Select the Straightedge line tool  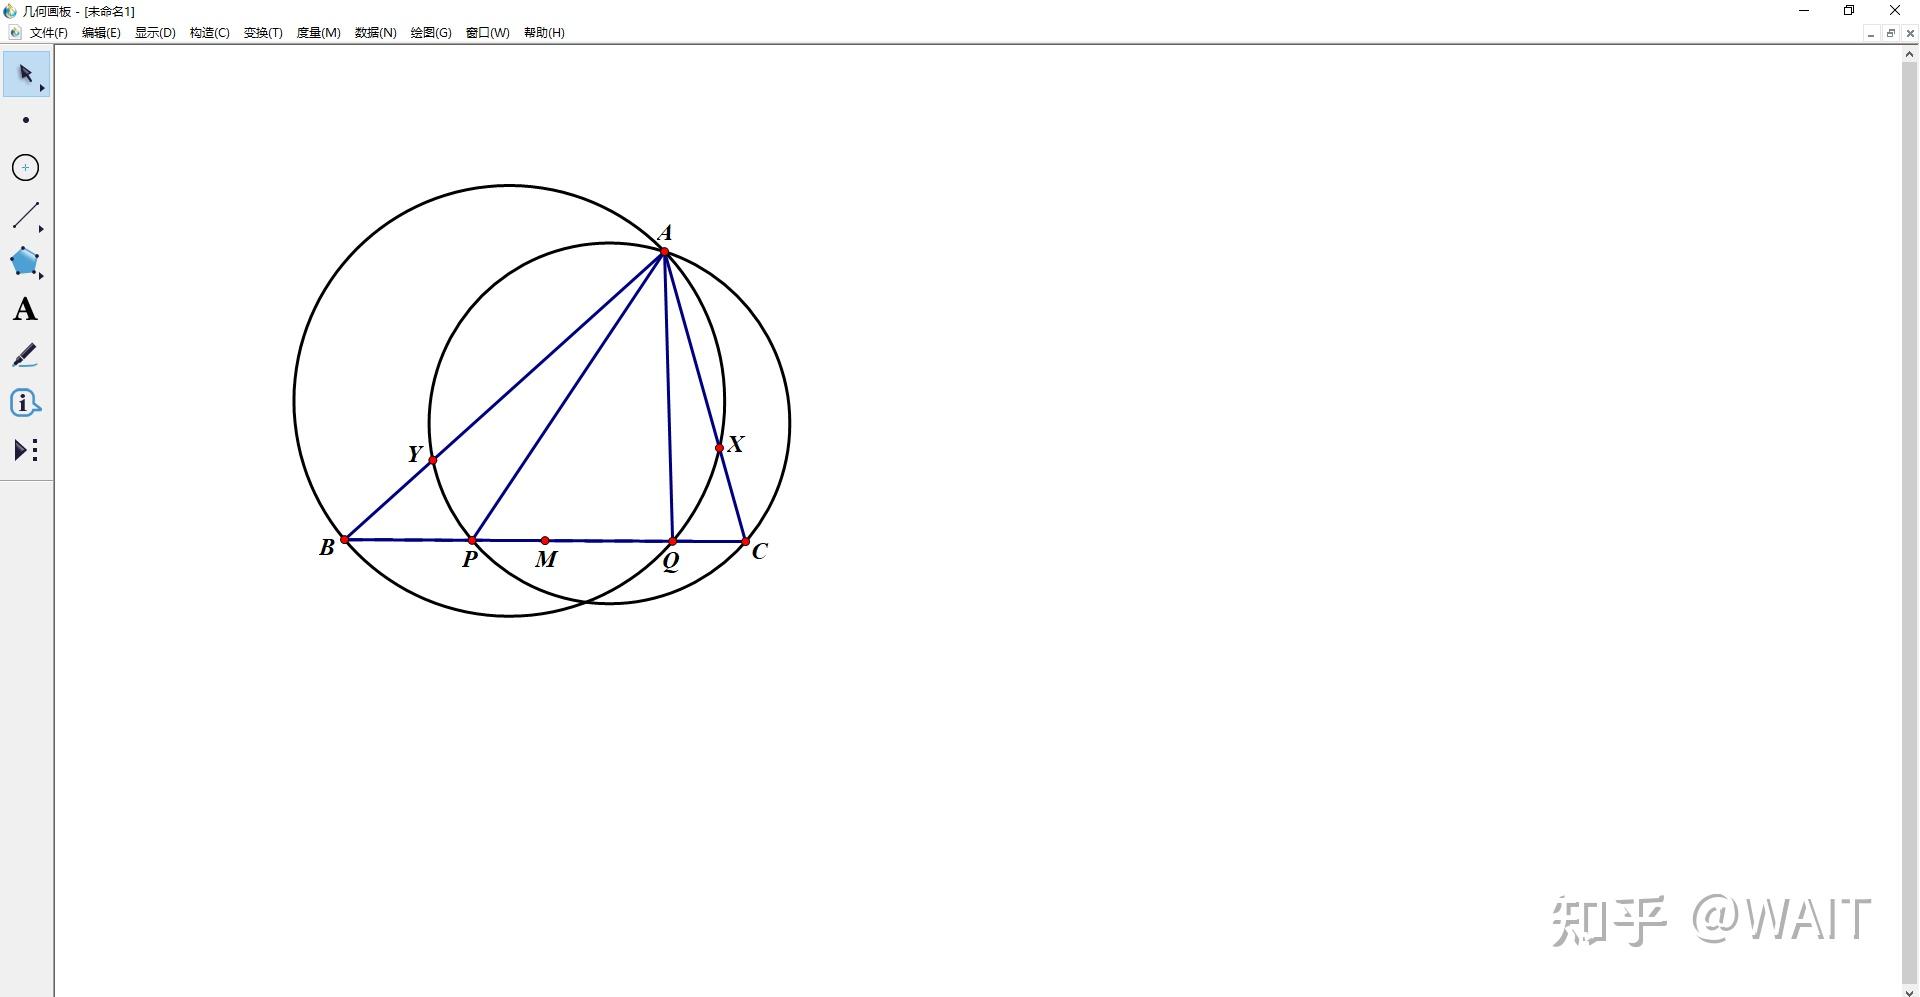coord(26,215)
